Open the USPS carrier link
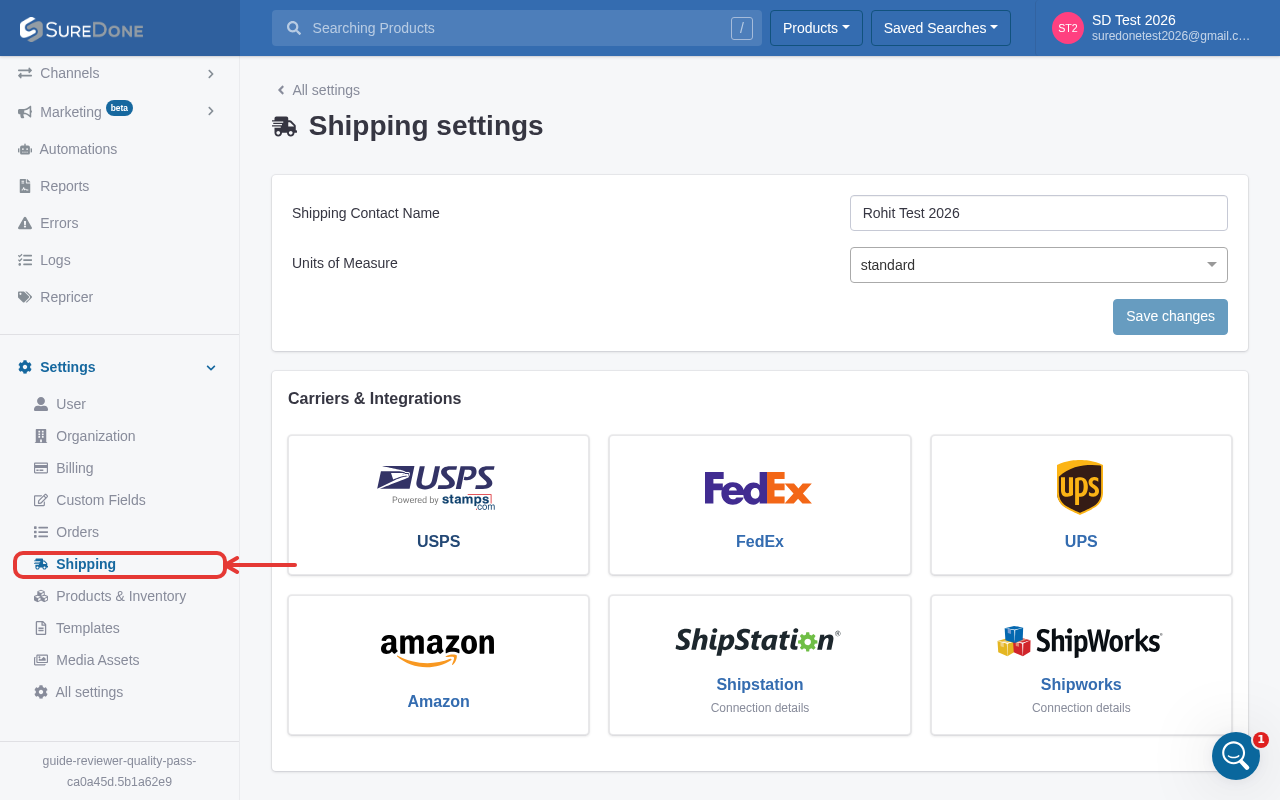This screenshot has height=800, width=1280. click(x=438, y=541)
